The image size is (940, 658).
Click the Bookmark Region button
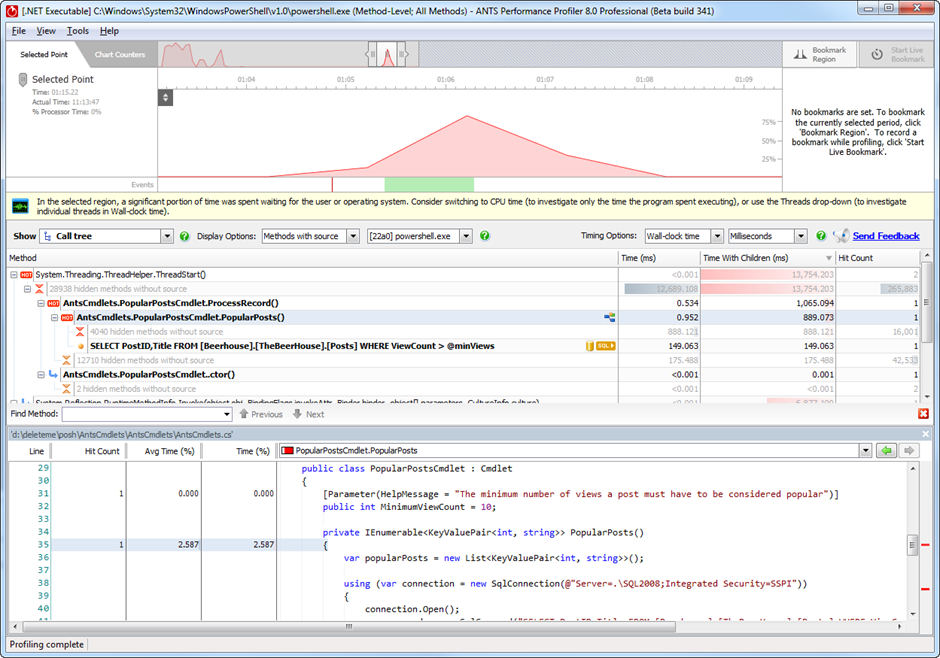pyautogui.click(x=820, y=55)
